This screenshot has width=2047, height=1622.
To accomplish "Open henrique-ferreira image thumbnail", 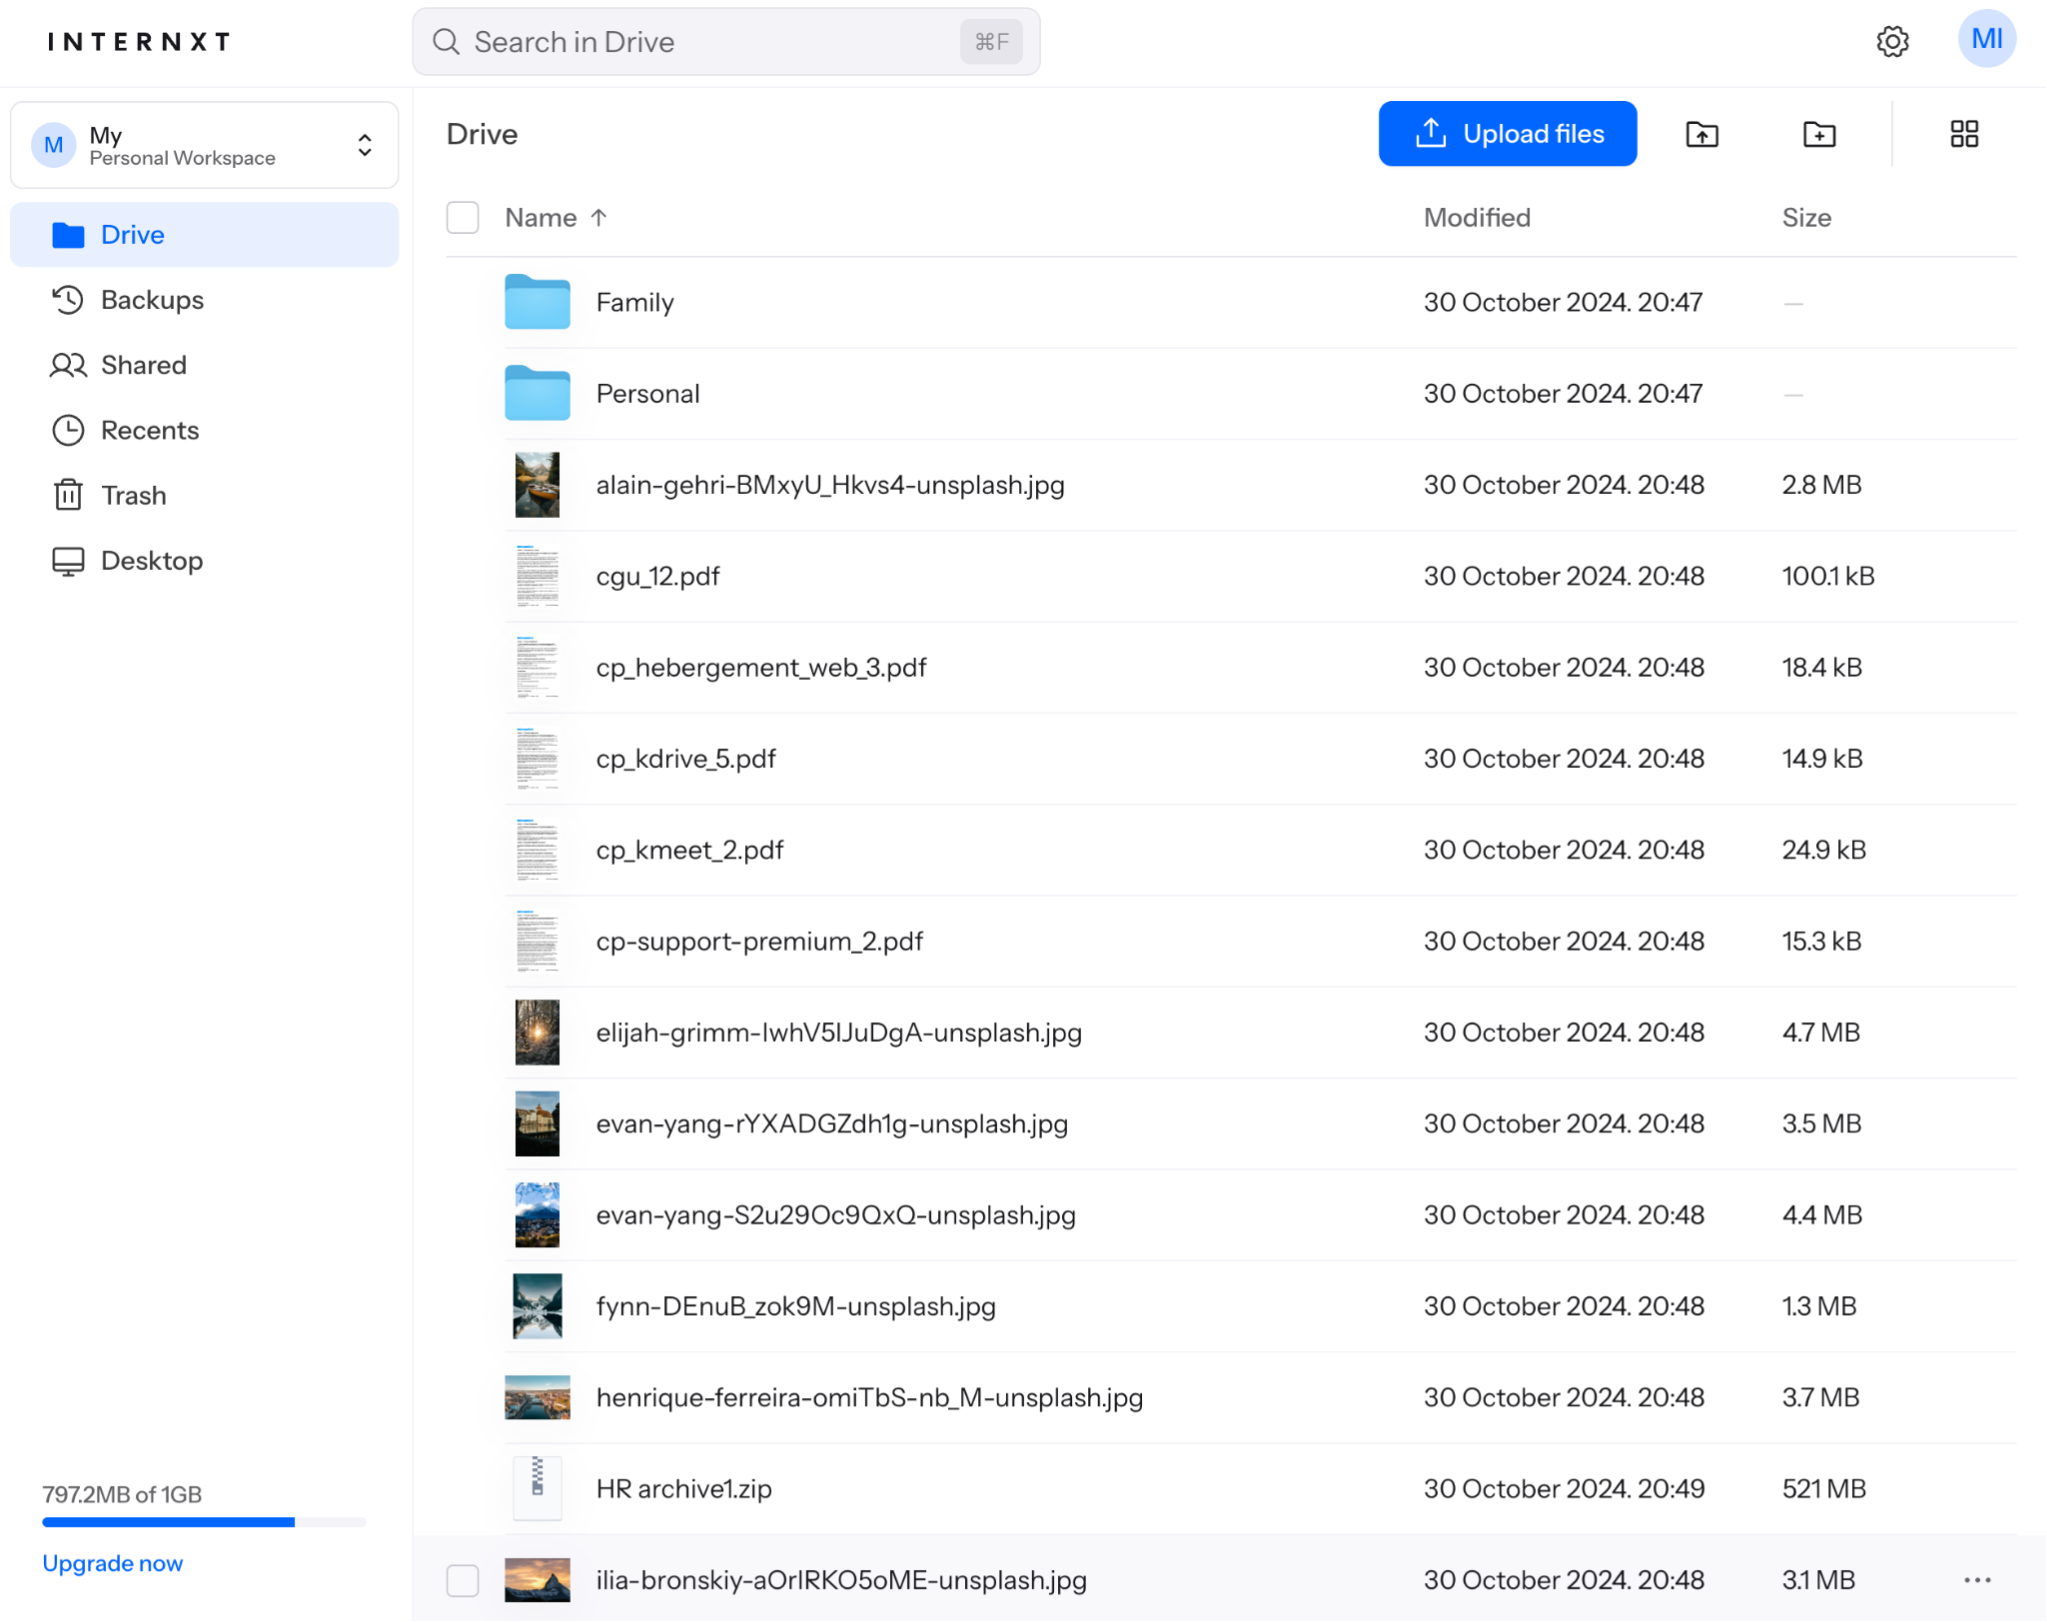I will point(537,1397).
